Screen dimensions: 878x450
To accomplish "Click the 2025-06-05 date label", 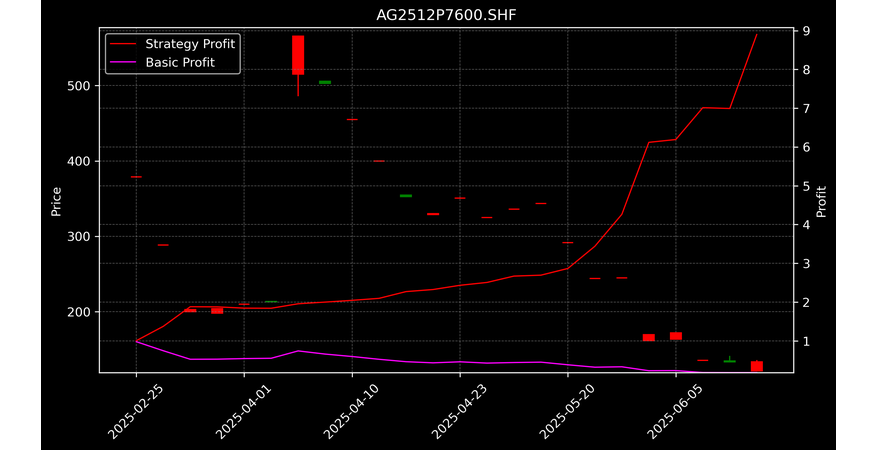I will [x=675, y=410].
